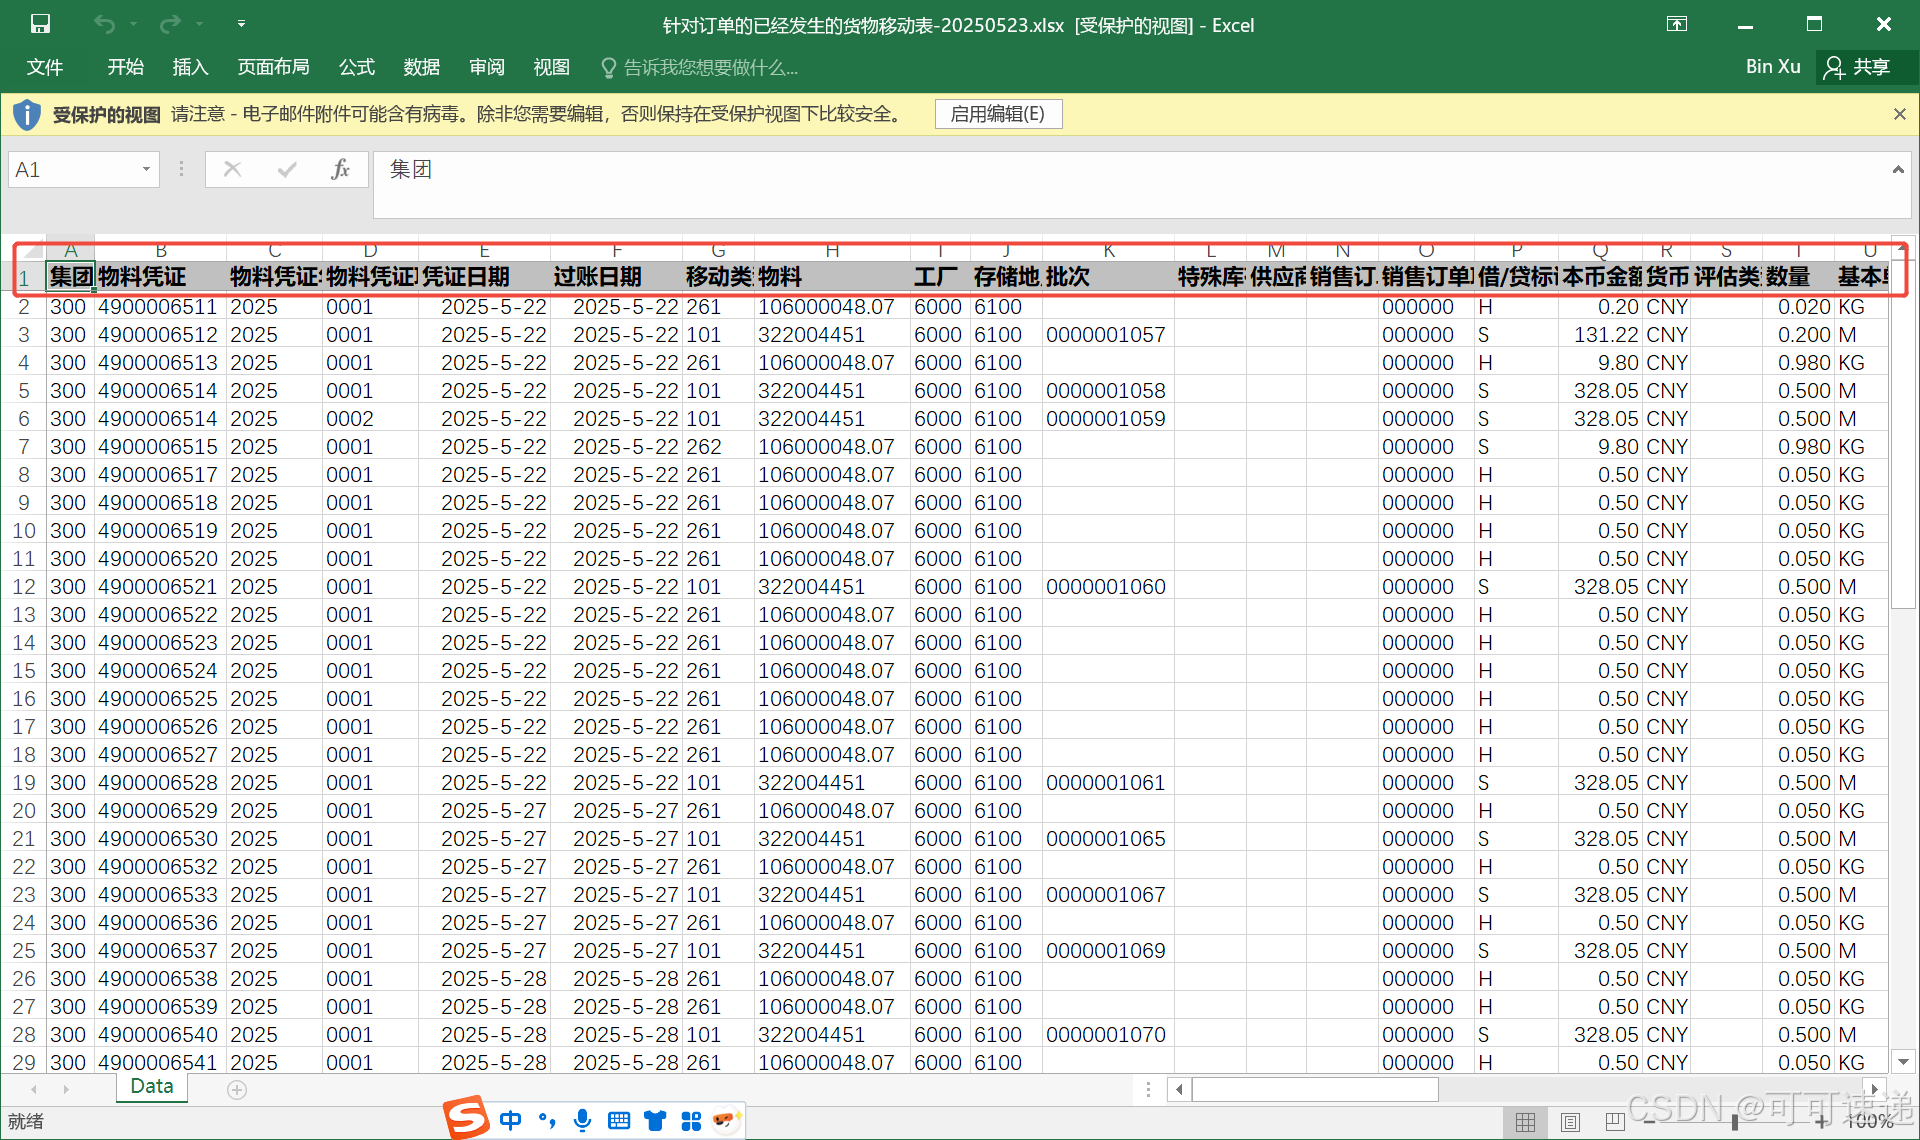Click batch cell 0000001070

tap(1109, 1035)
